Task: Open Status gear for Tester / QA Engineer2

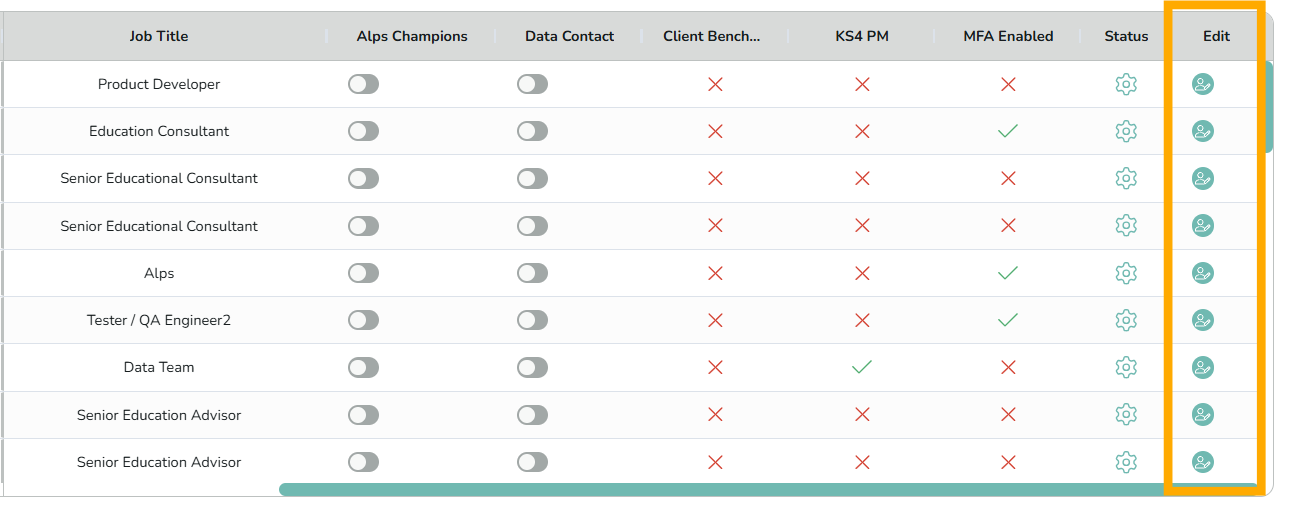Action: [x=1126, y=320]
